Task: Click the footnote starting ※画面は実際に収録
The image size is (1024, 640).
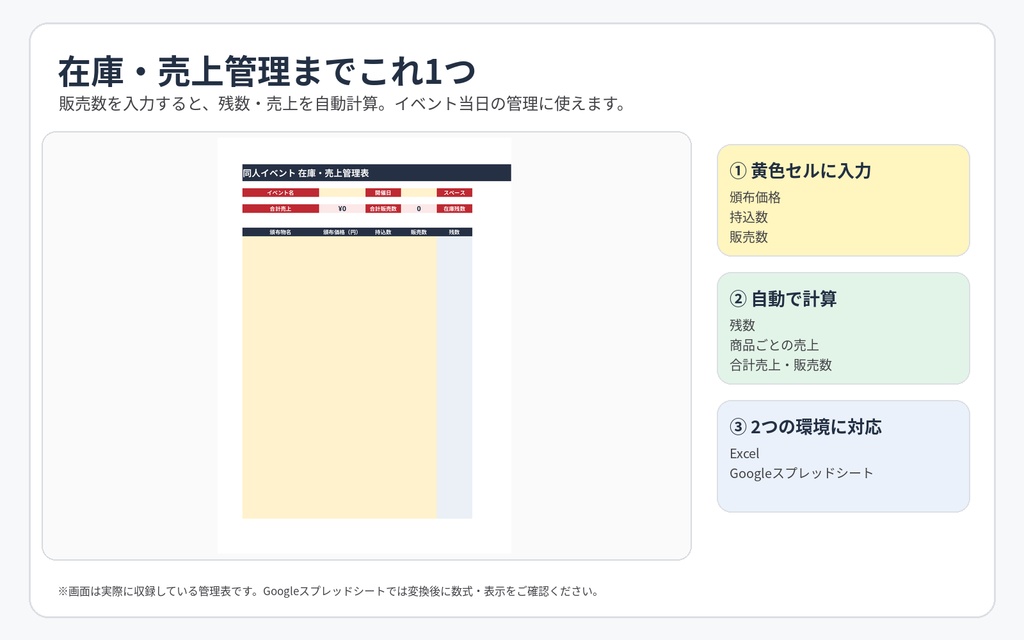Action: pyautogui.click(x=328, y=591)
